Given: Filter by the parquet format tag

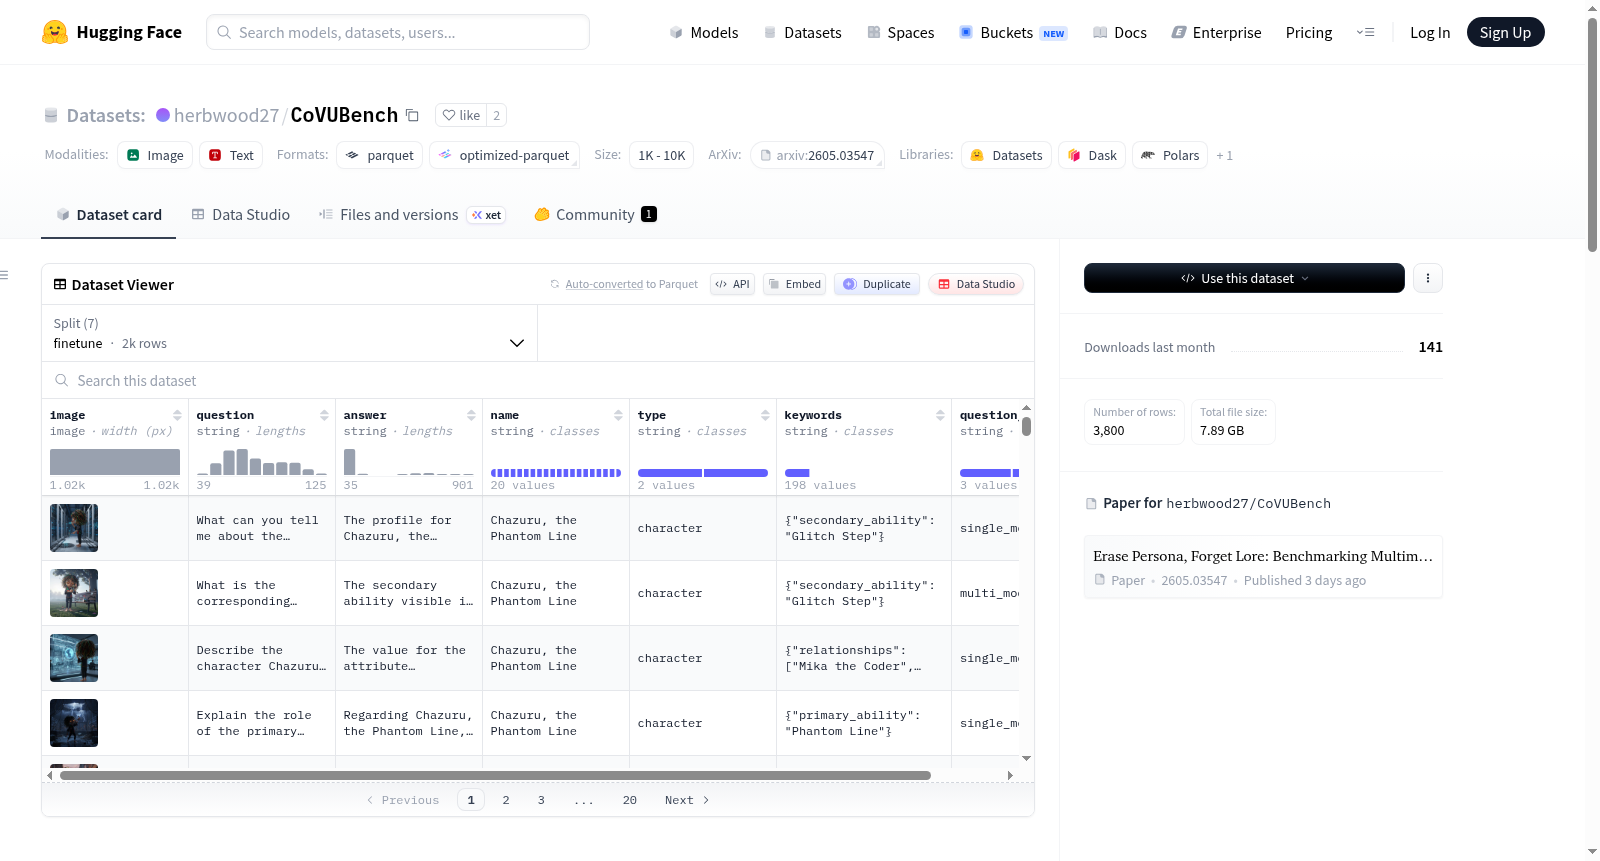Looking at the screenshot, I should tap(380, 155).
